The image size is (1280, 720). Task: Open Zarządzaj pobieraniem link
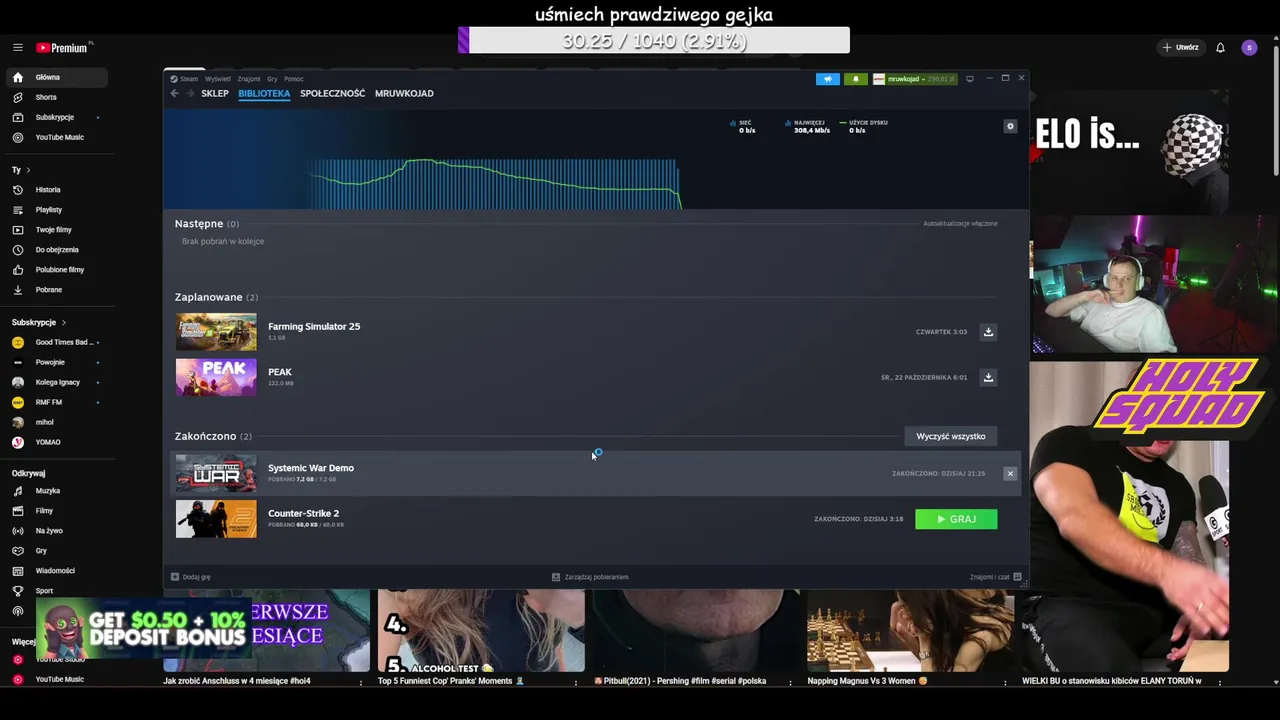(x=590, y=577)
